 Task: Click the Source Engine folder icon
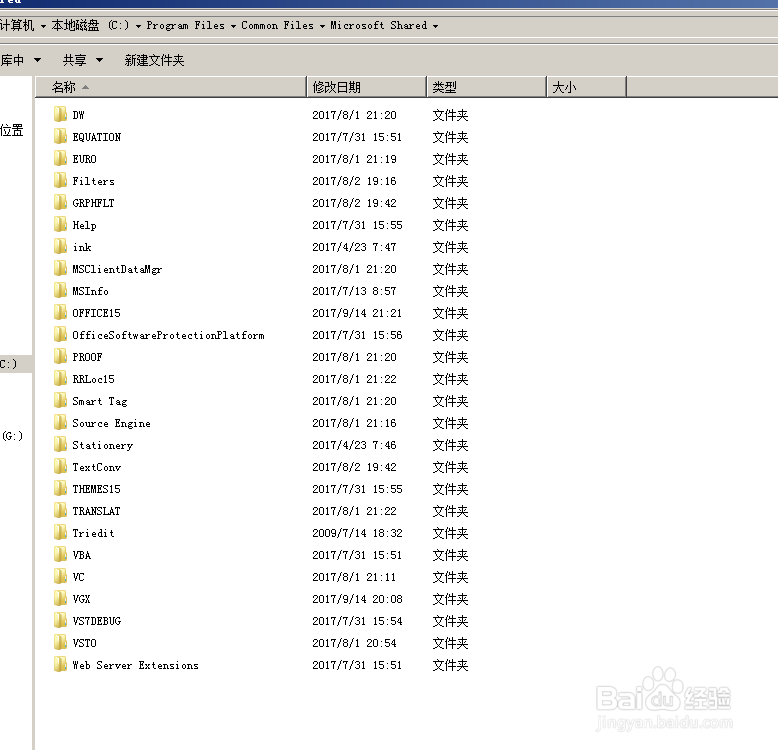pyautogui.click(x=60, y=423)
